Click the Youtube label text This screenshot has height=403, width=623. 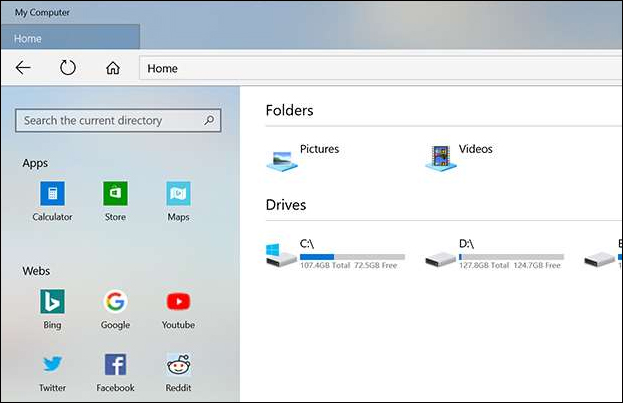click(178, 325)
